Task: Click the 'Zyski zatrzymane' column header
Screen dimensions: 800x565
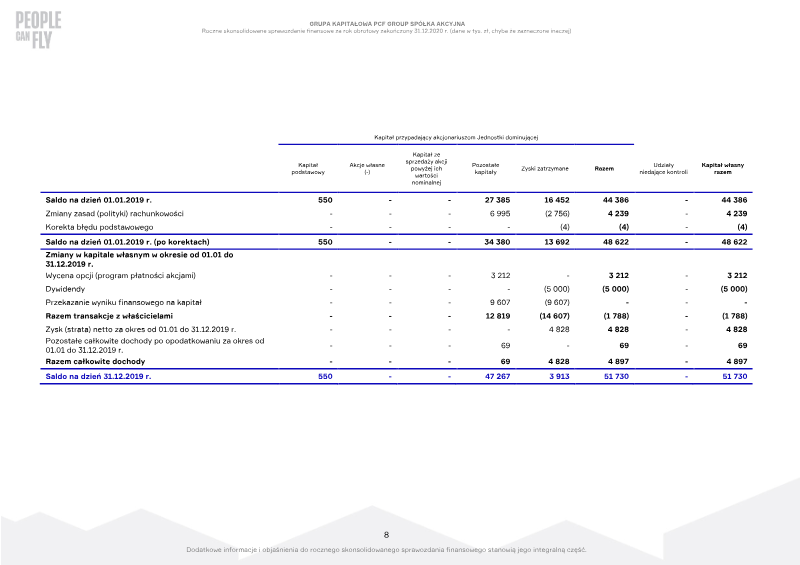Action: pyautogui.click(x=545, y=169)
